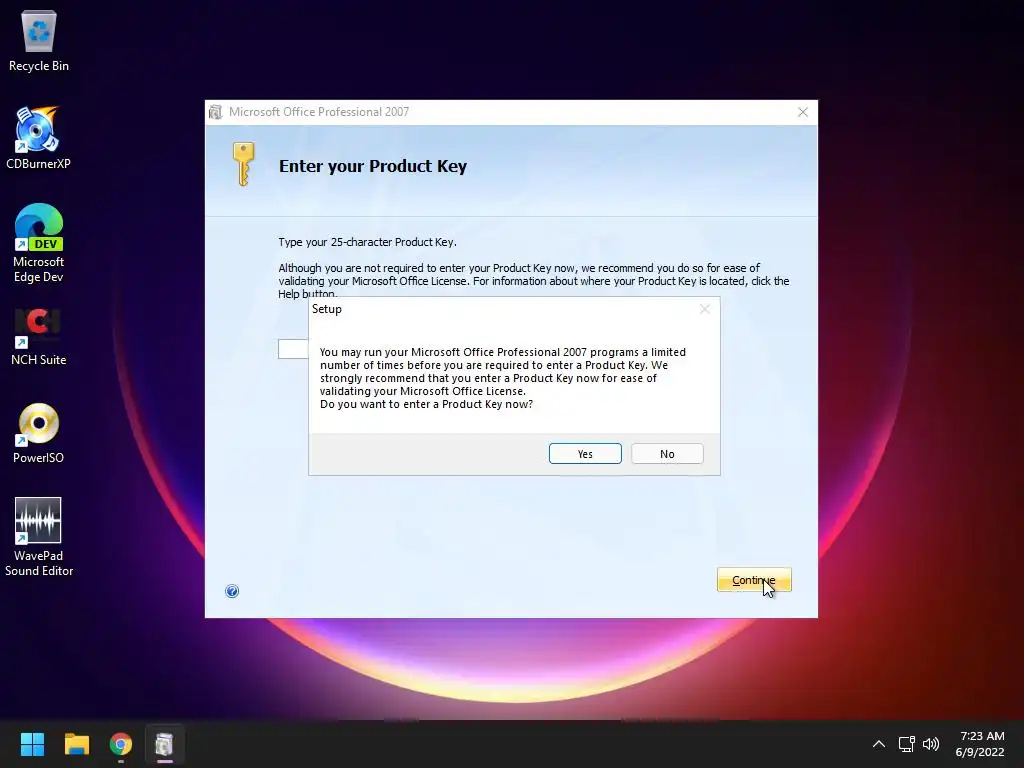Click the Product Key input field

coord(293,349)
